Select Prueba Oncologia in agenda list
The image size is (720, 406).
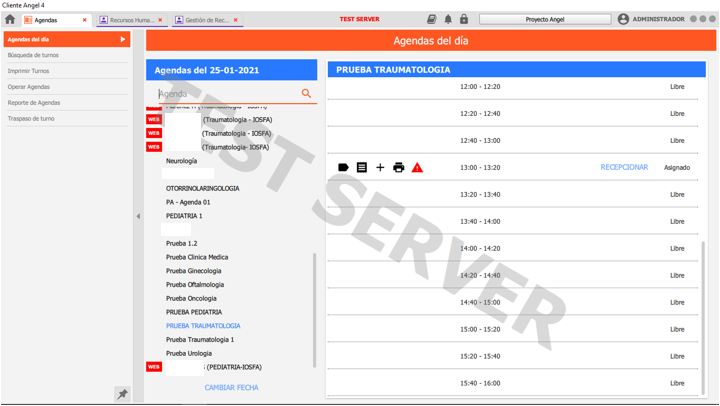point(191,298)
